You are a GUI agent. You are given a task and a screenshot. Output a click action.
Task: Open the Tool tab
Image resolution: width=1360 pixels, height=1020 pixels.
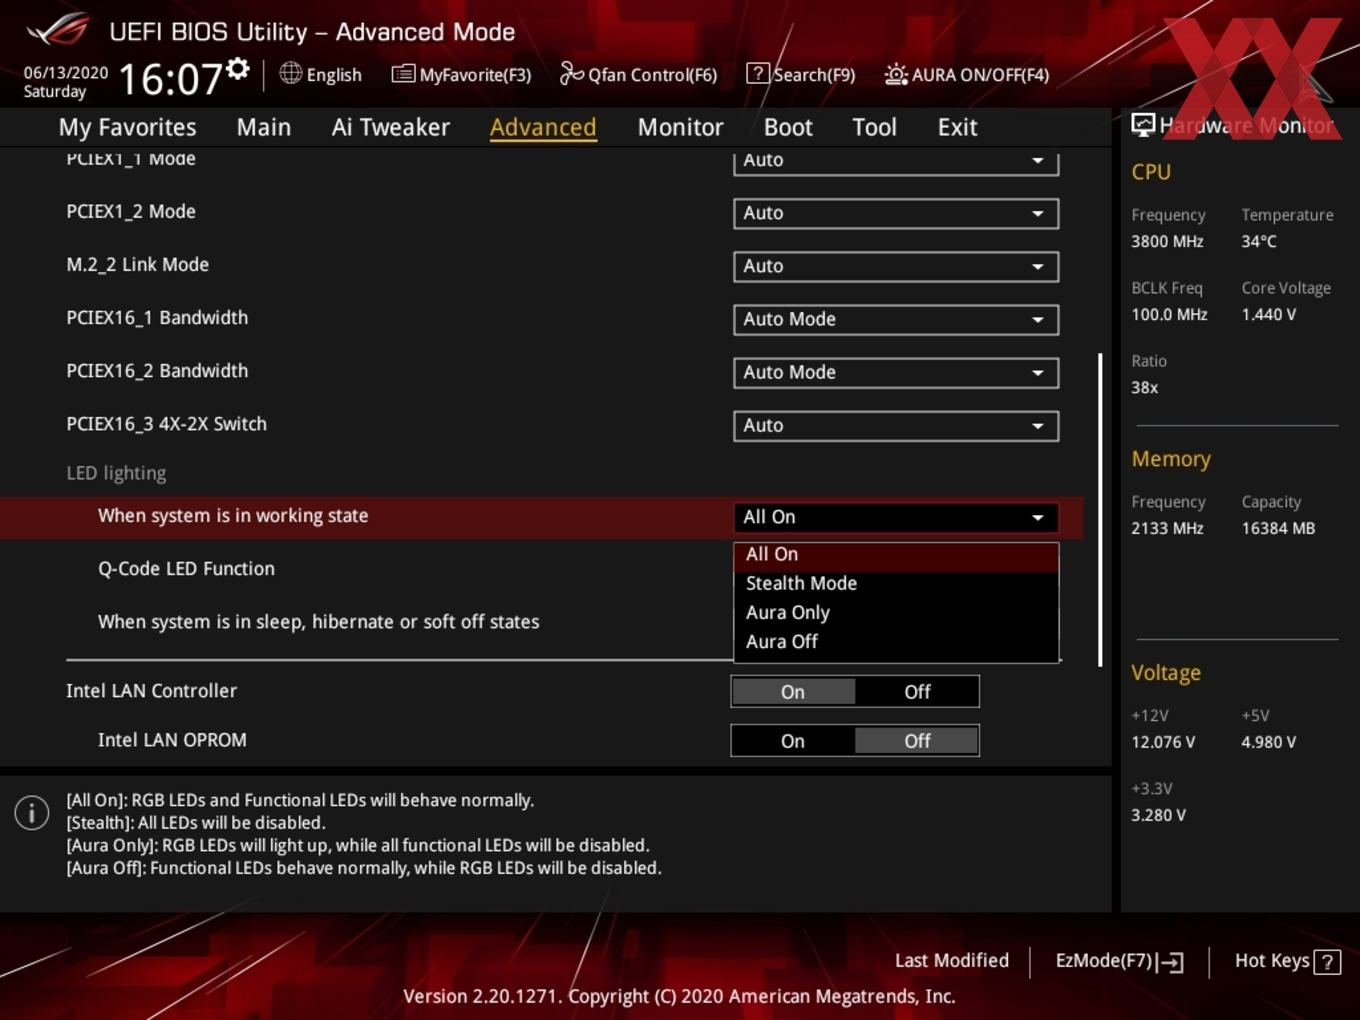pyautogui.click(x=875, y=127)
